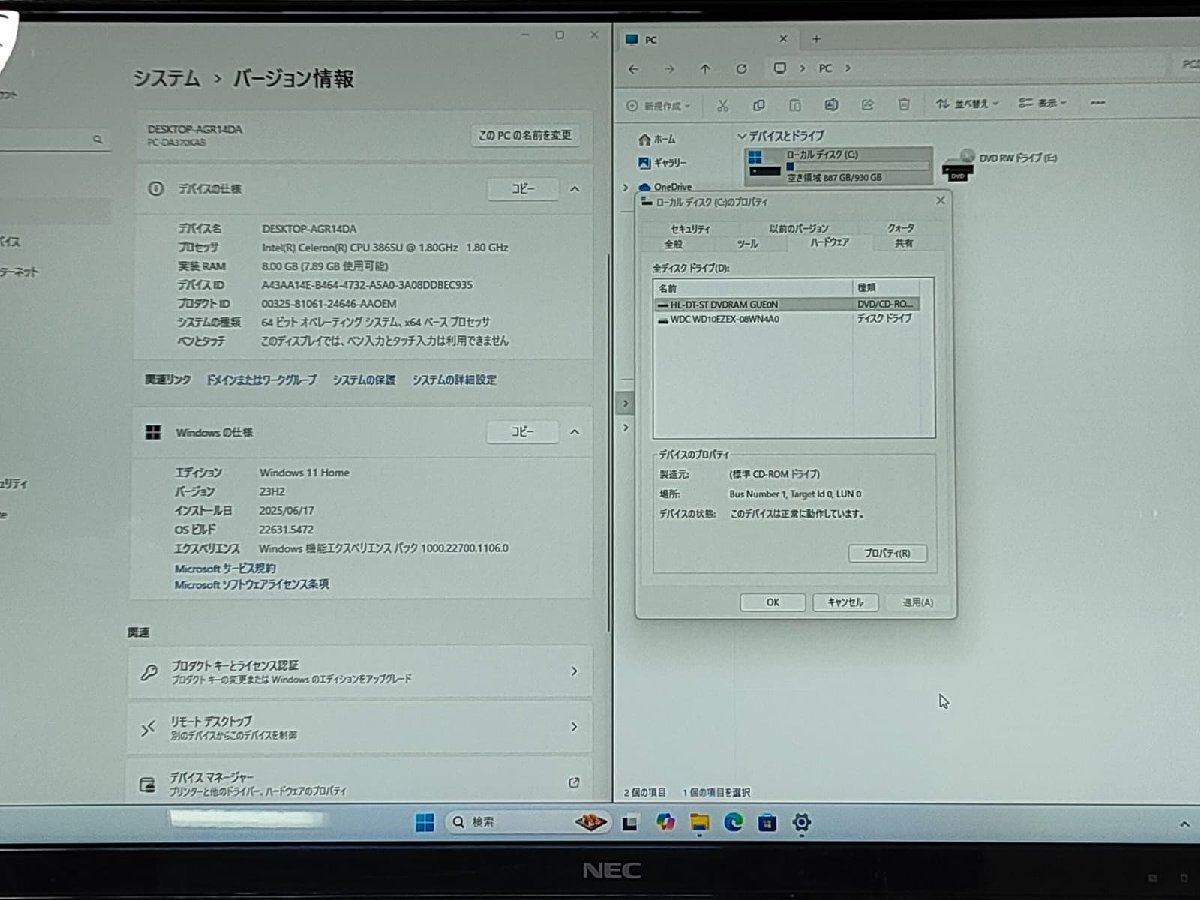This screenshot has width=1200, height=900.
Task: Click the 名前 column header in drive list
Action: pos(753,287)
